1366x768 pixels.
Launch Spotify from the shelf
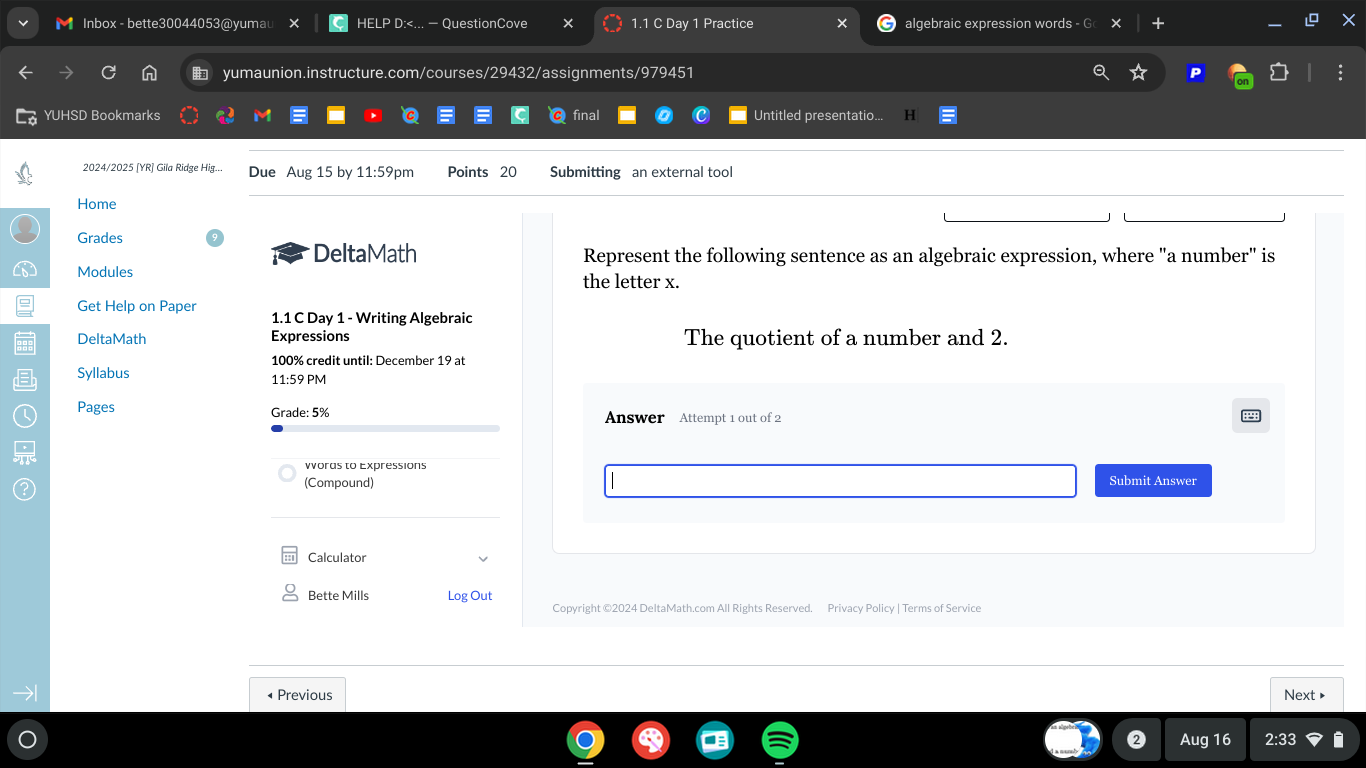[780, 740]
